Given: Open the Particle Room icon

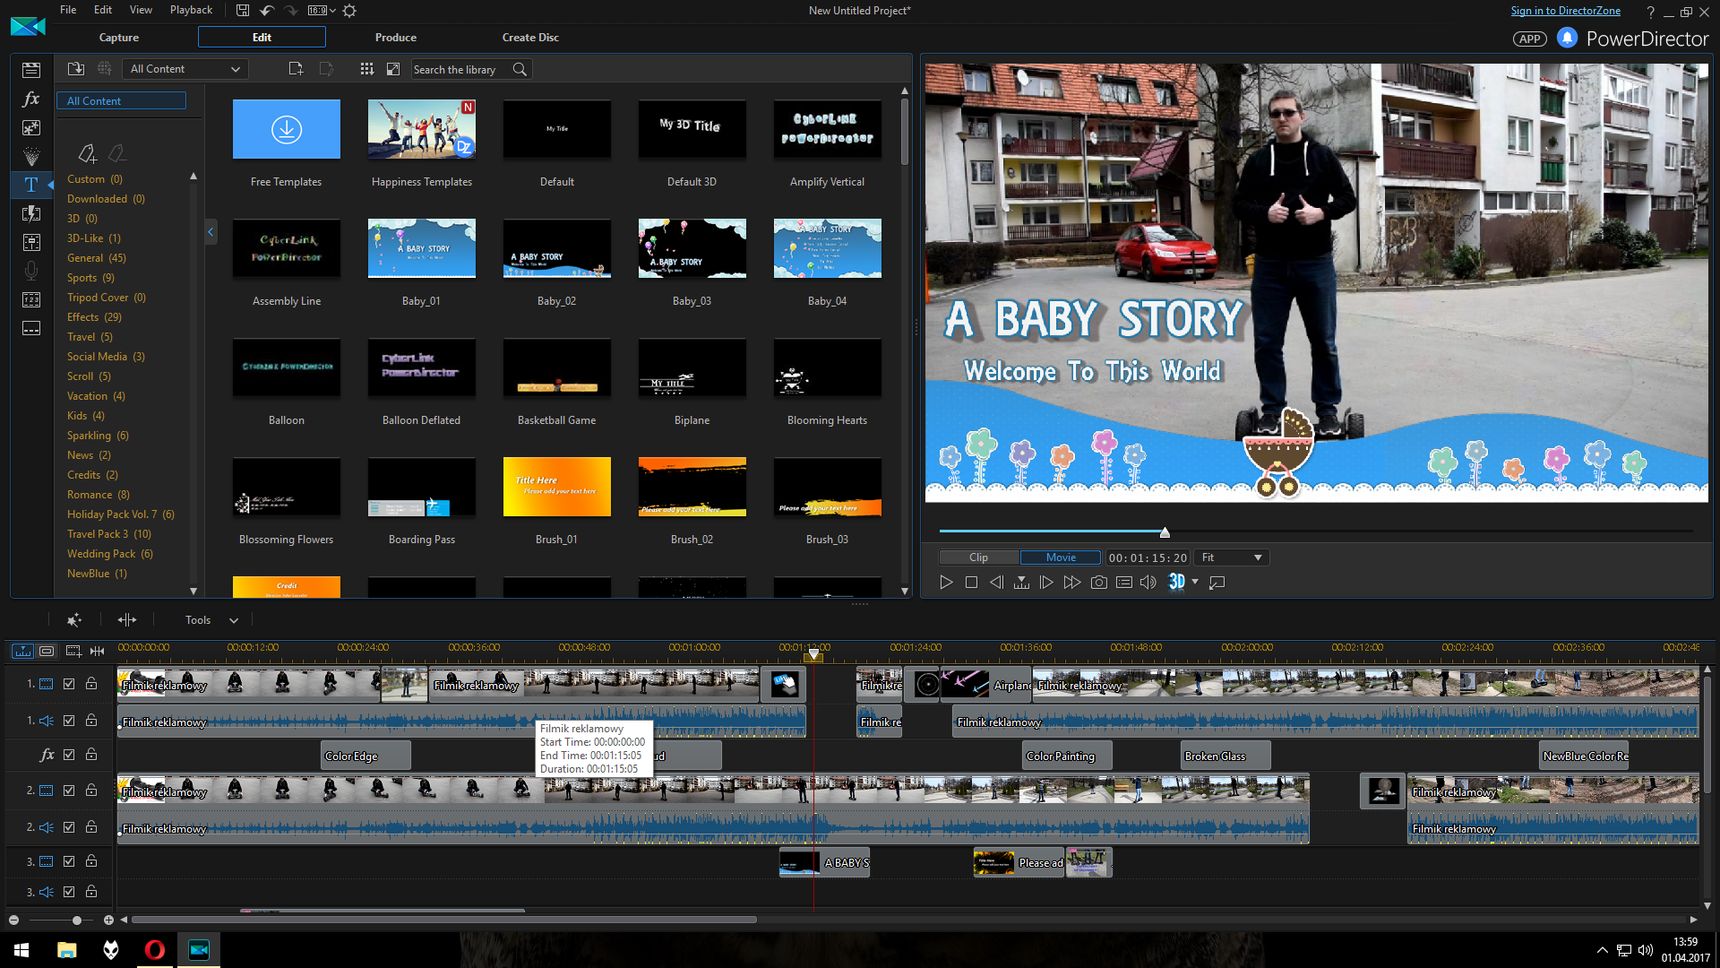Looking at the screenshot, I should pyautogui.click(x=31, y=156).
